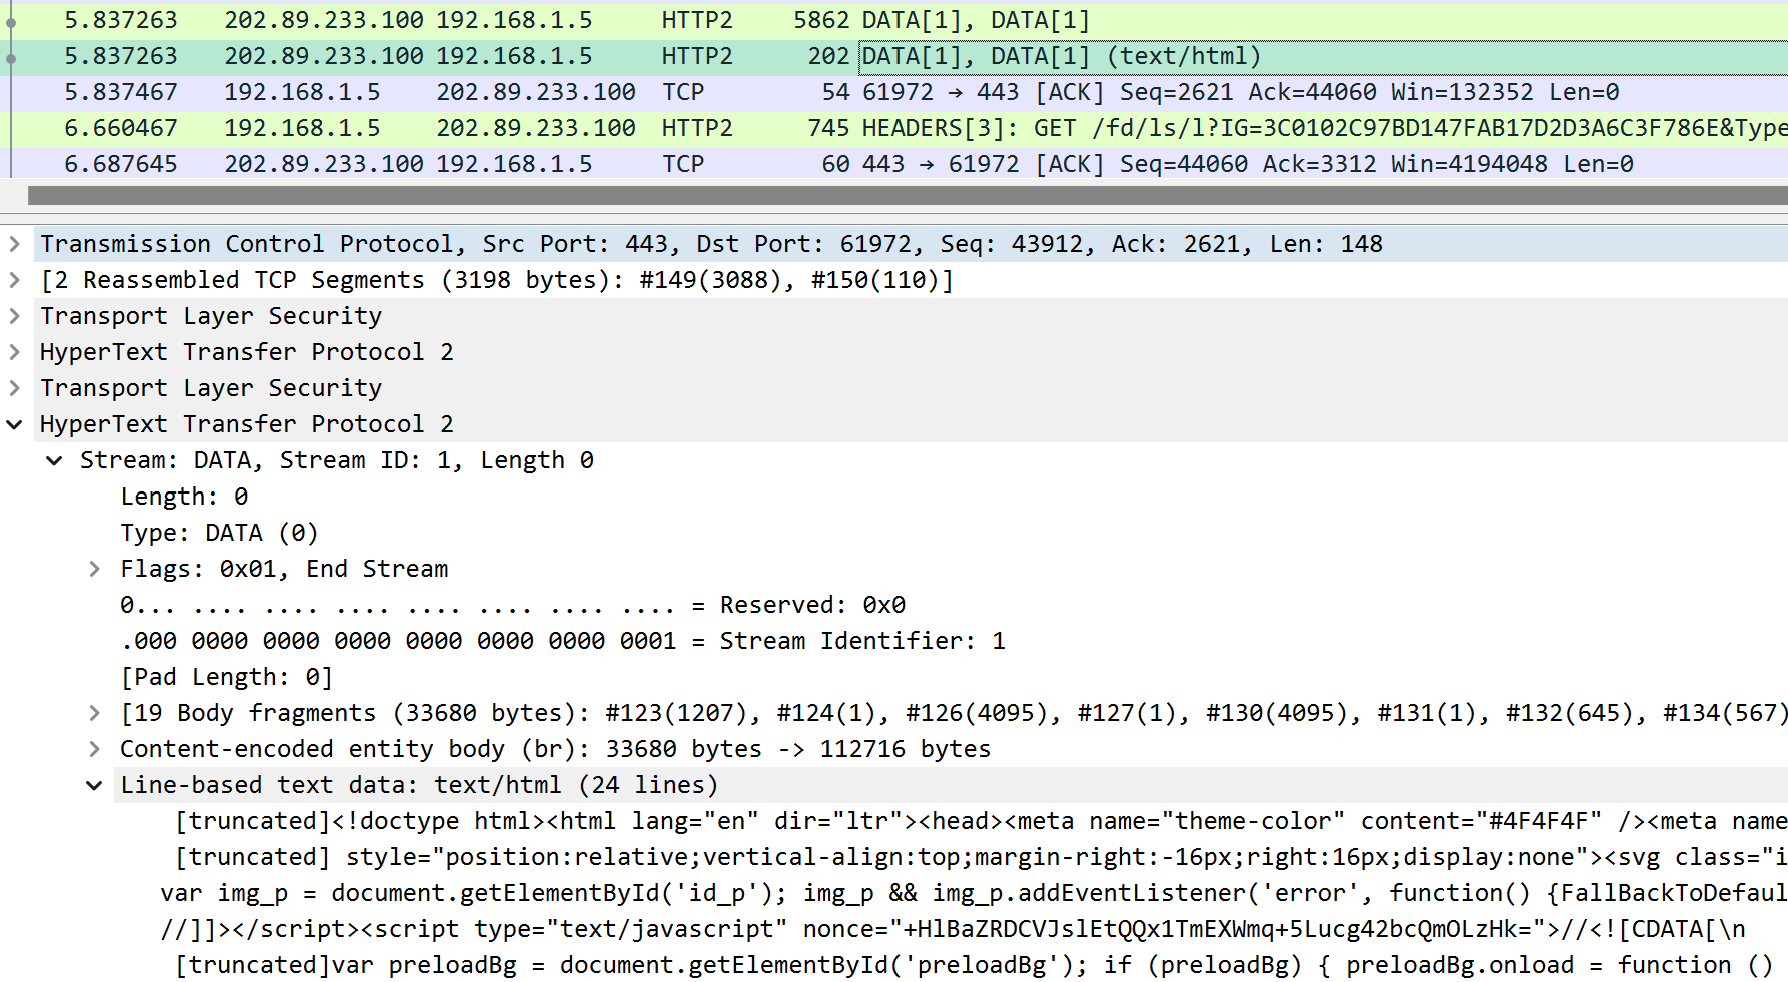The image size is (1788, 982).
Task: Click the HTTP2 protocol cell of length 202 row
Action: click(x=697, y=56)
